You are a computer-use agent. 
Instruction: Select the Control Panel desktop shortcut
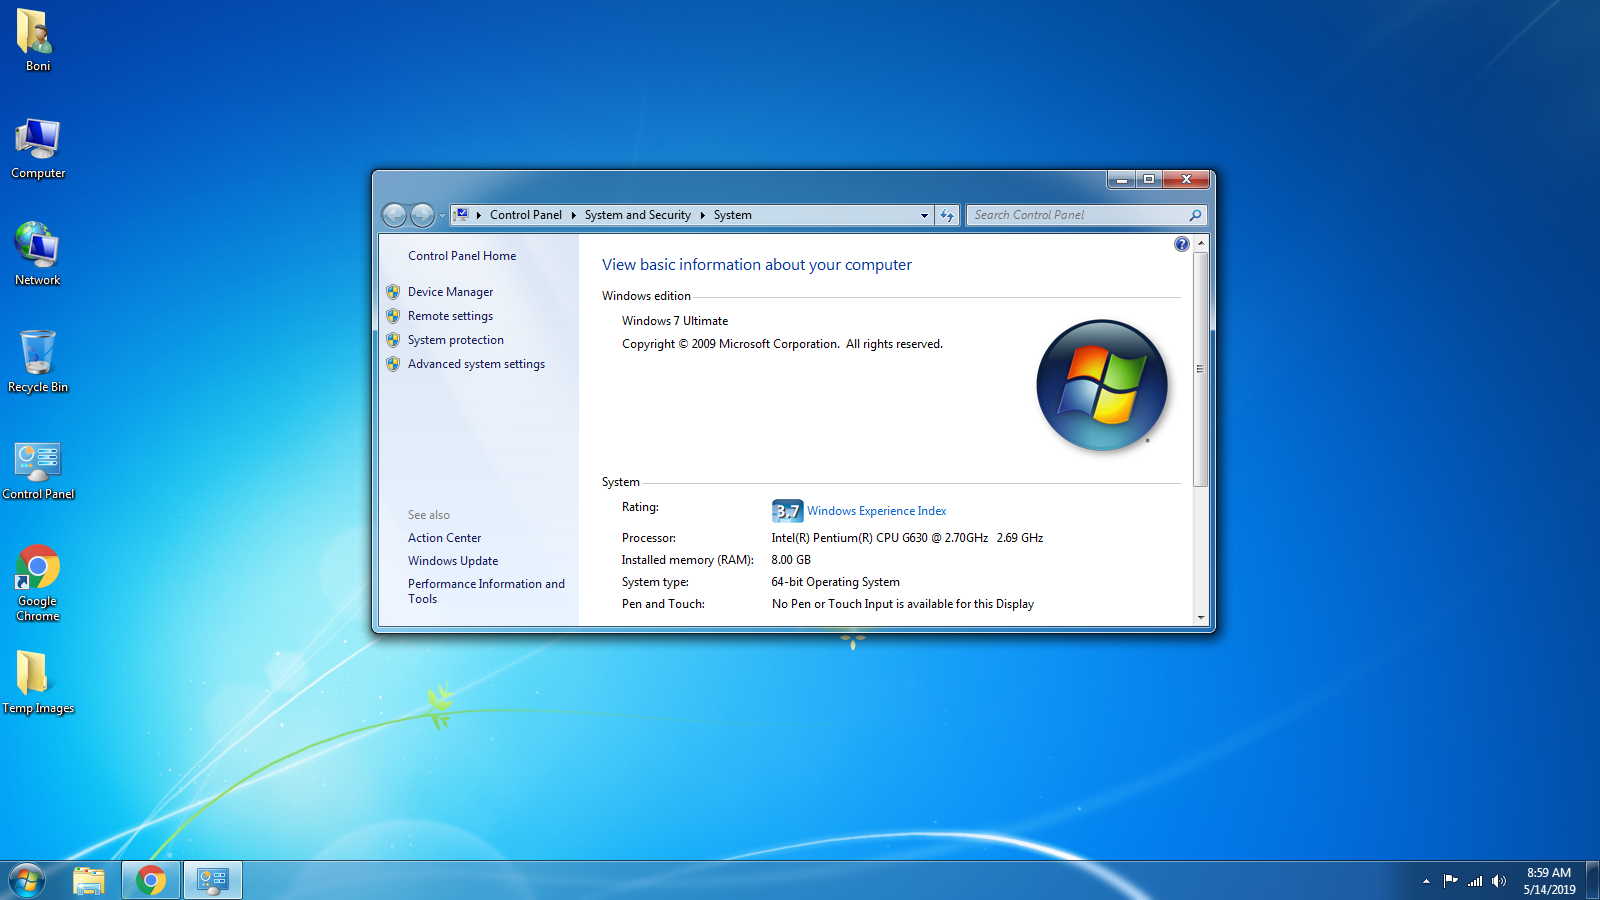point(37,469)
